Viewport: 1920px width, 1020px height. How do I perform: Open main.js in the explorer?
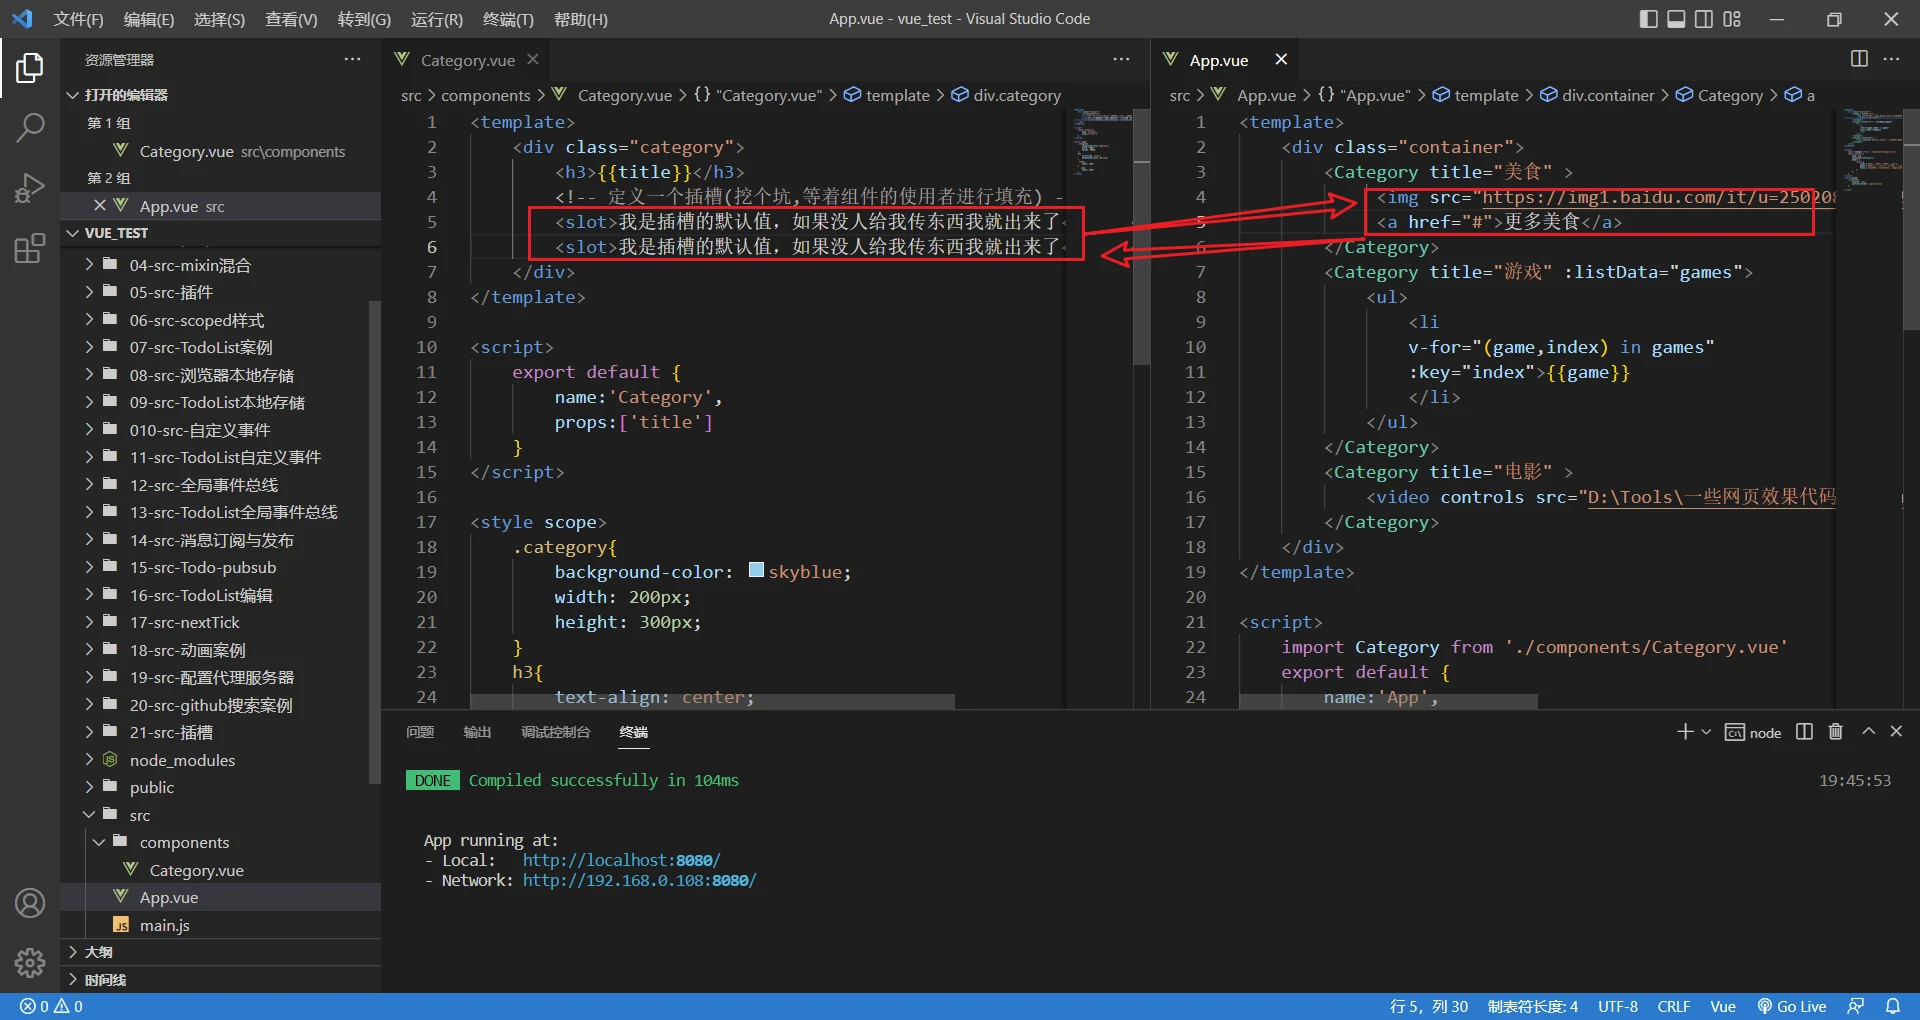(x=164, y=925)
